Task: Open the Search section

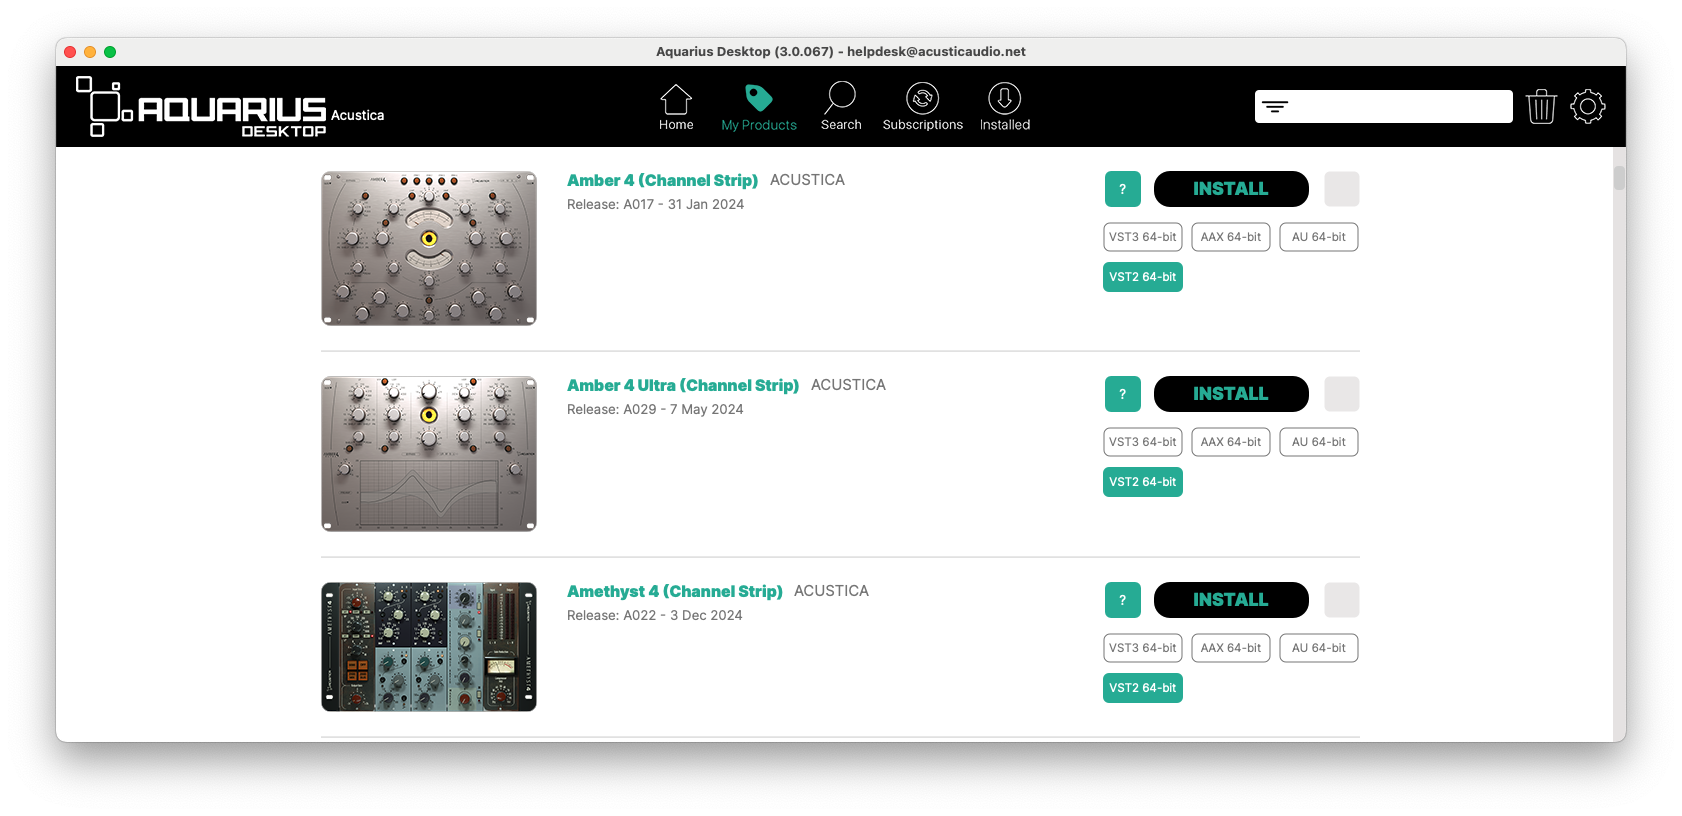Action: (x=841, y=107)
